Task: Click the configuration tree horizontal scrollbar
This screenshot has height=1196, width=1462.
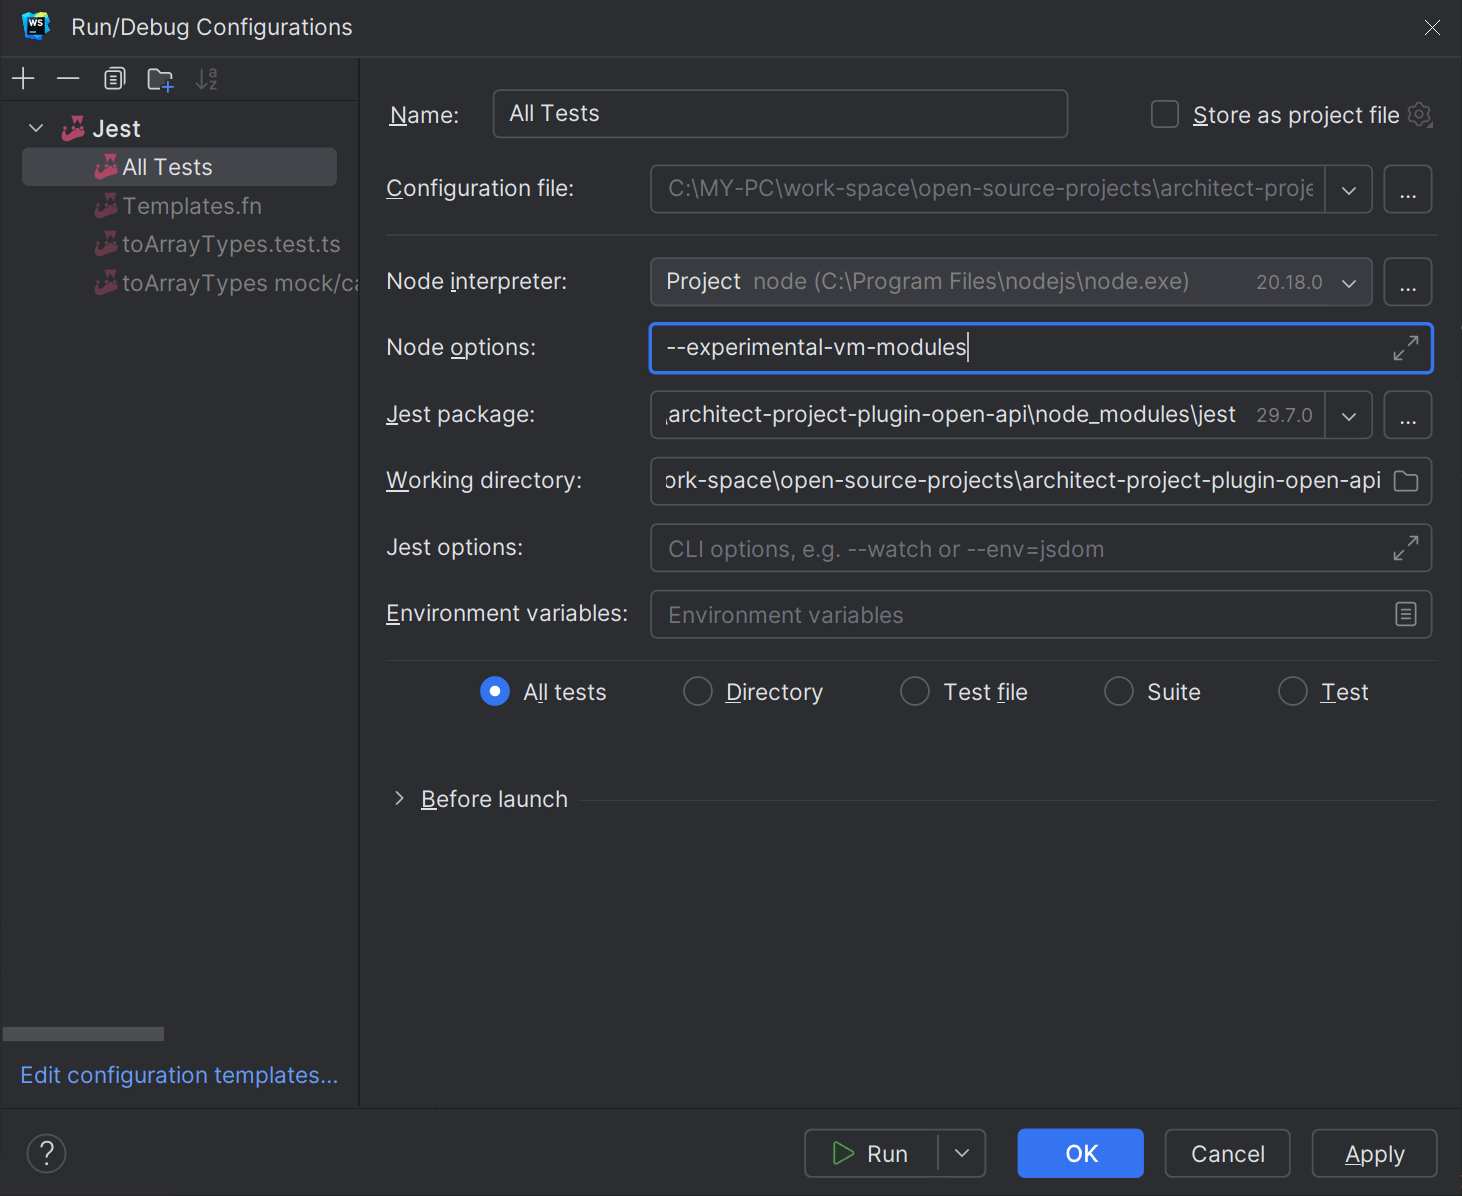Action: pos(84,1034)
